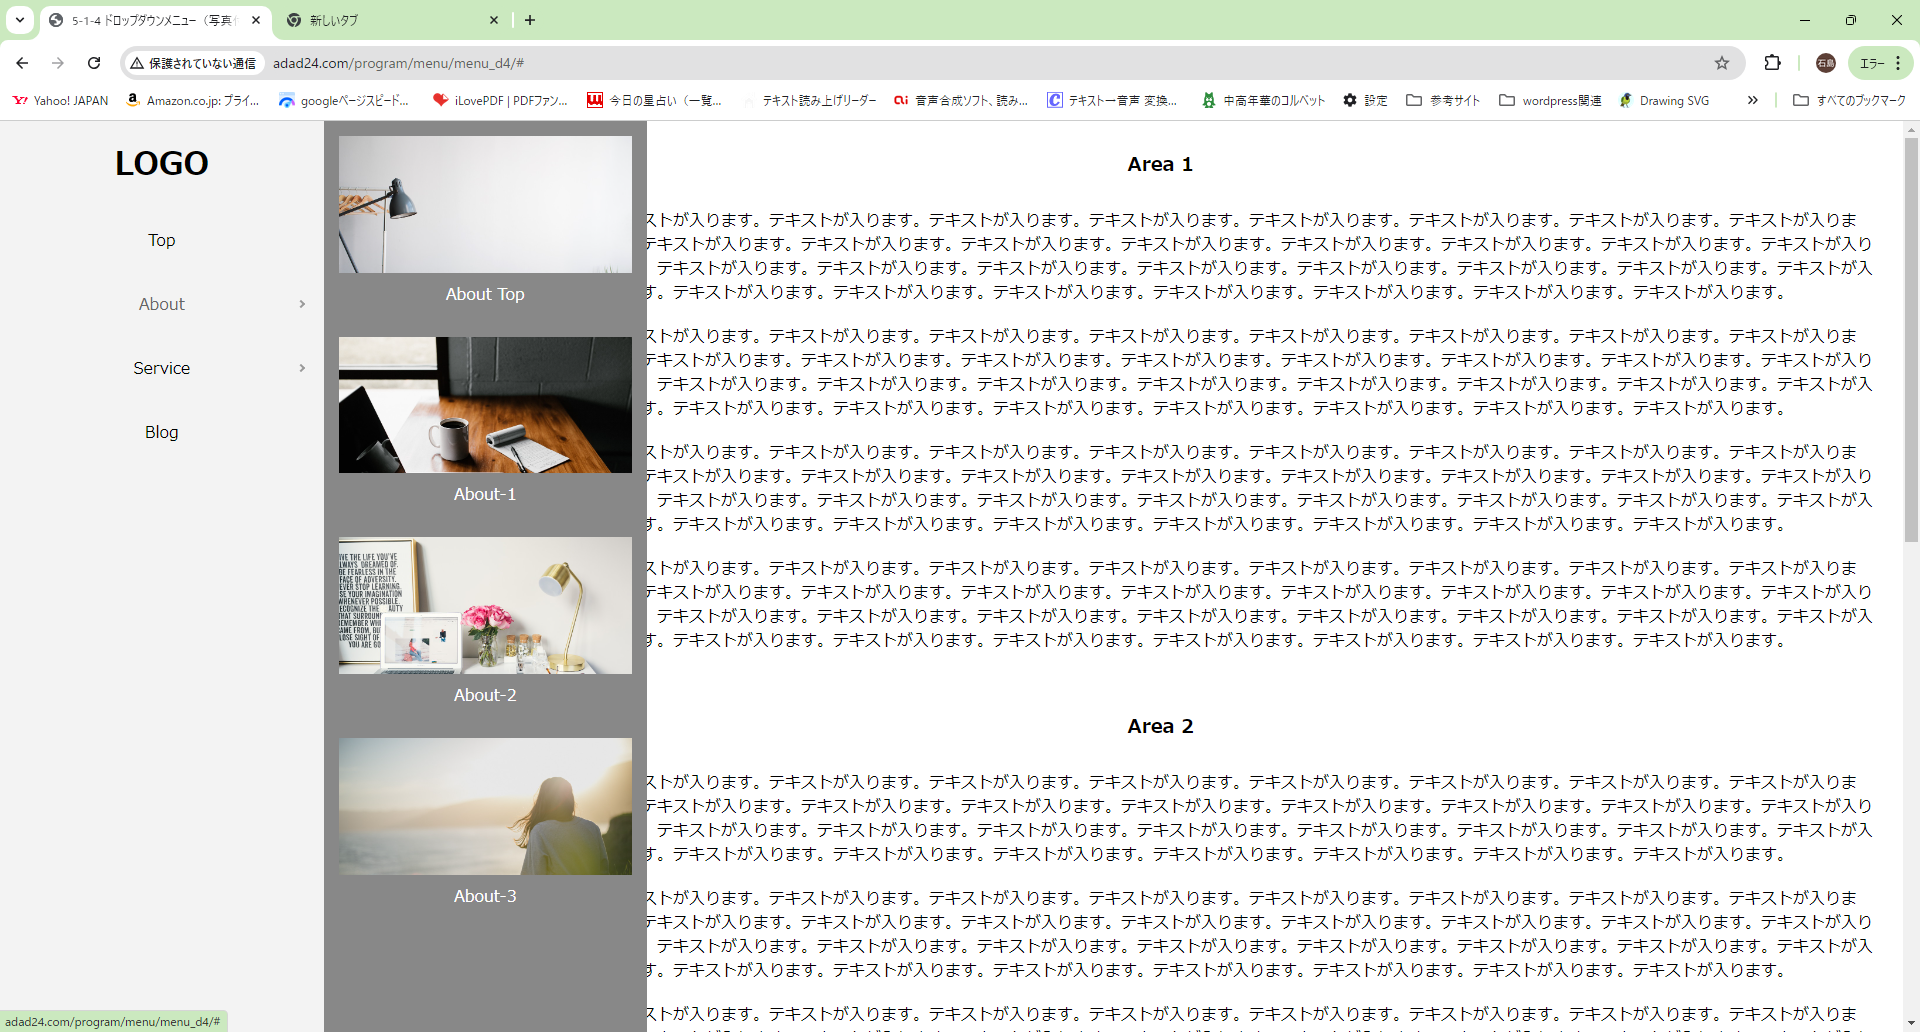Viewport: 1920px width, 1032px height.
Task: Open the すべてのブックマーク folder
Action: [x=1849, y=100]
